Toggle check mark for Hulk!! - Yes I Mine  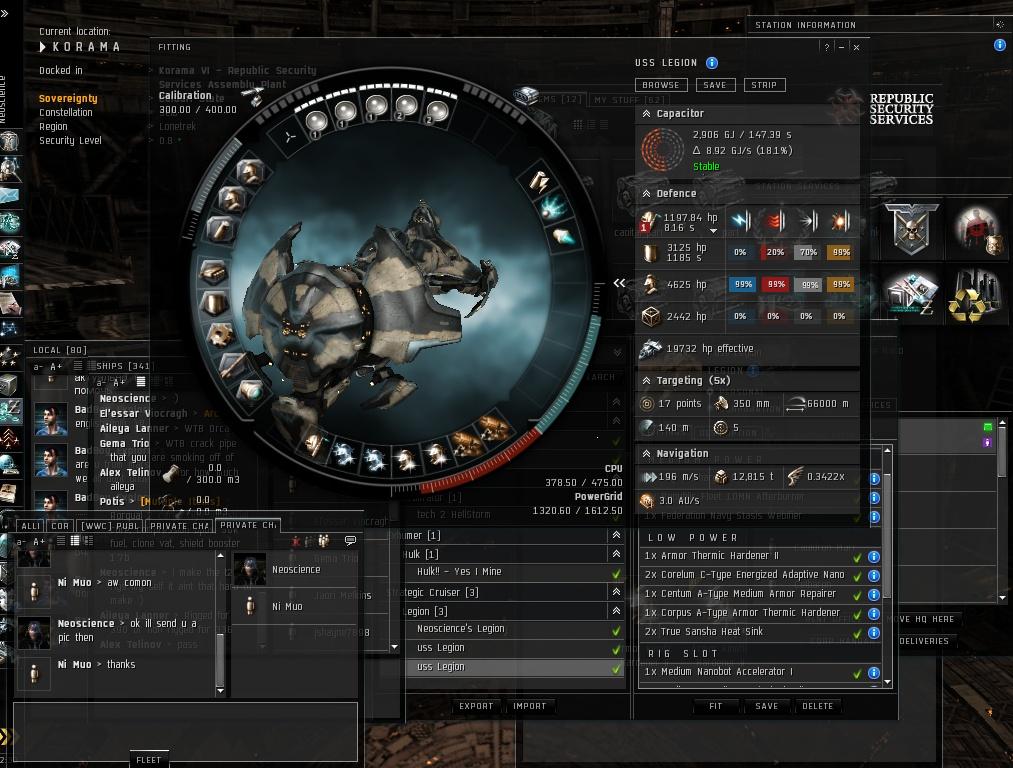point(616,573)
